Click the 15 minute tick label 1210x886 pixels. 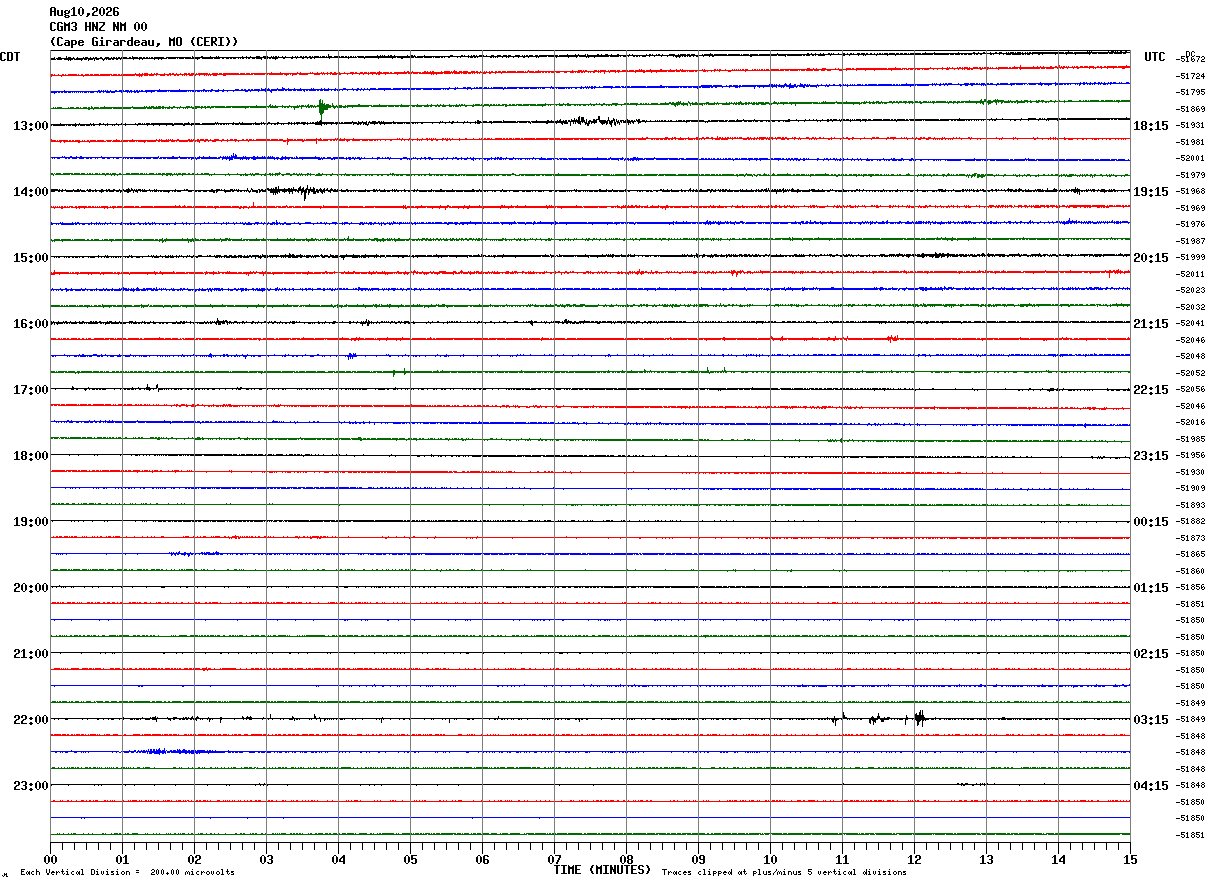click(1130, 860)
